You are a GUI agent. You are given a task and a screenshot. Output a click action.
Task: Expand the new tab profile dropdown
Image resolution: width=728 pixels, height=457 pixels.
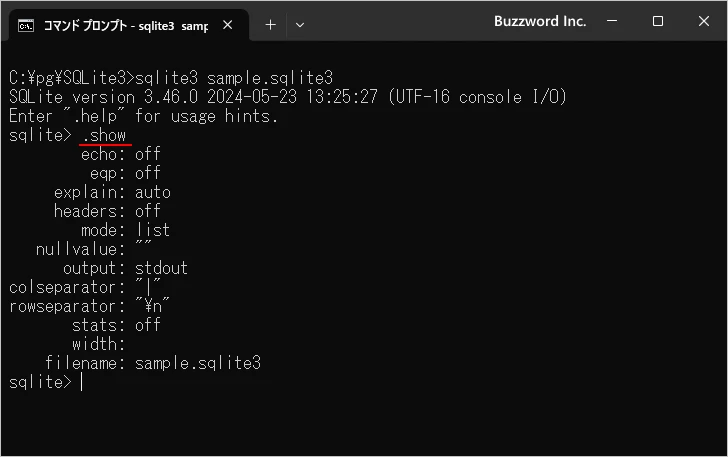[x=300, y=24]
